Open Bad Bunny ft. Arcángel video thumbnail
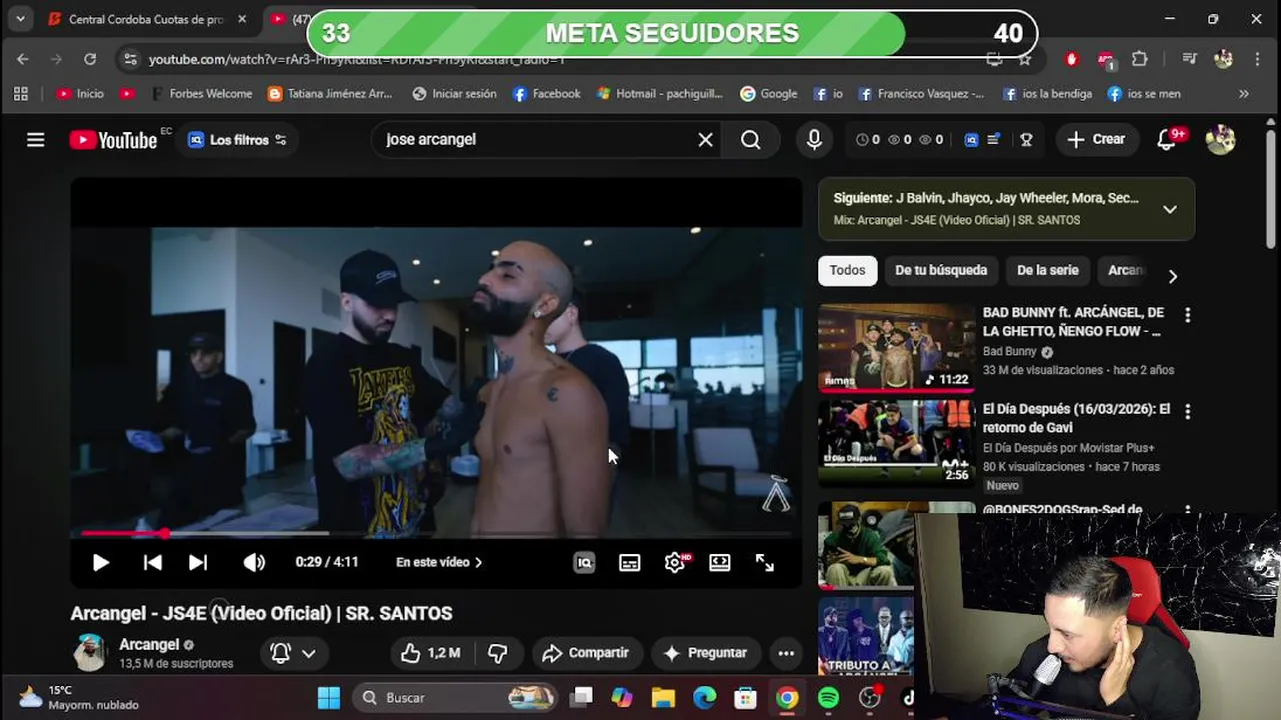1281x720 pixels. point(896,348)
